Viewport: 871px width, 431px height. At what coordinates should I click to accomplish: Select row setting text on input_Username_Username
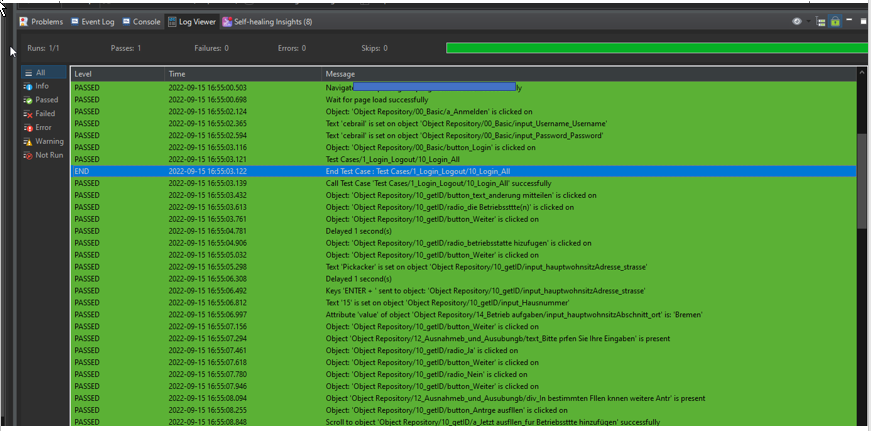464,124
